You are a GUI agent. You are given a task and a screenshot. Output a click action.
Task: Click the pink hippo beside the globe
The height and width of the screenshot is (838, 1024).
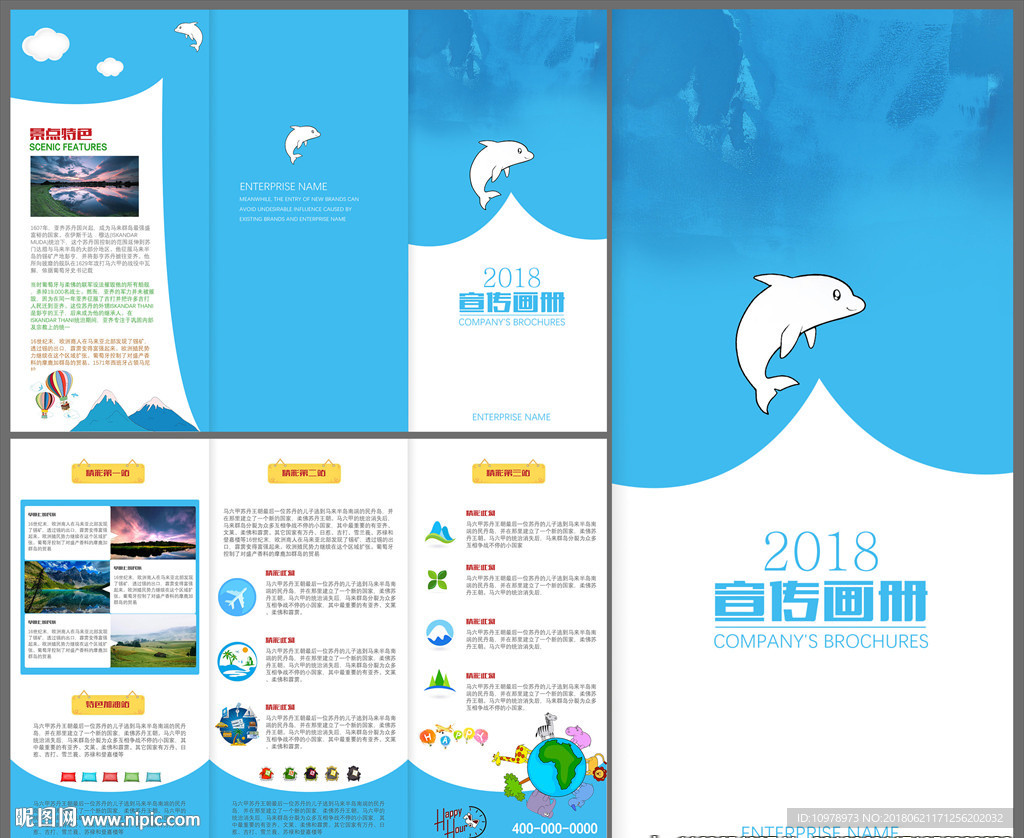tap(579, 736)
